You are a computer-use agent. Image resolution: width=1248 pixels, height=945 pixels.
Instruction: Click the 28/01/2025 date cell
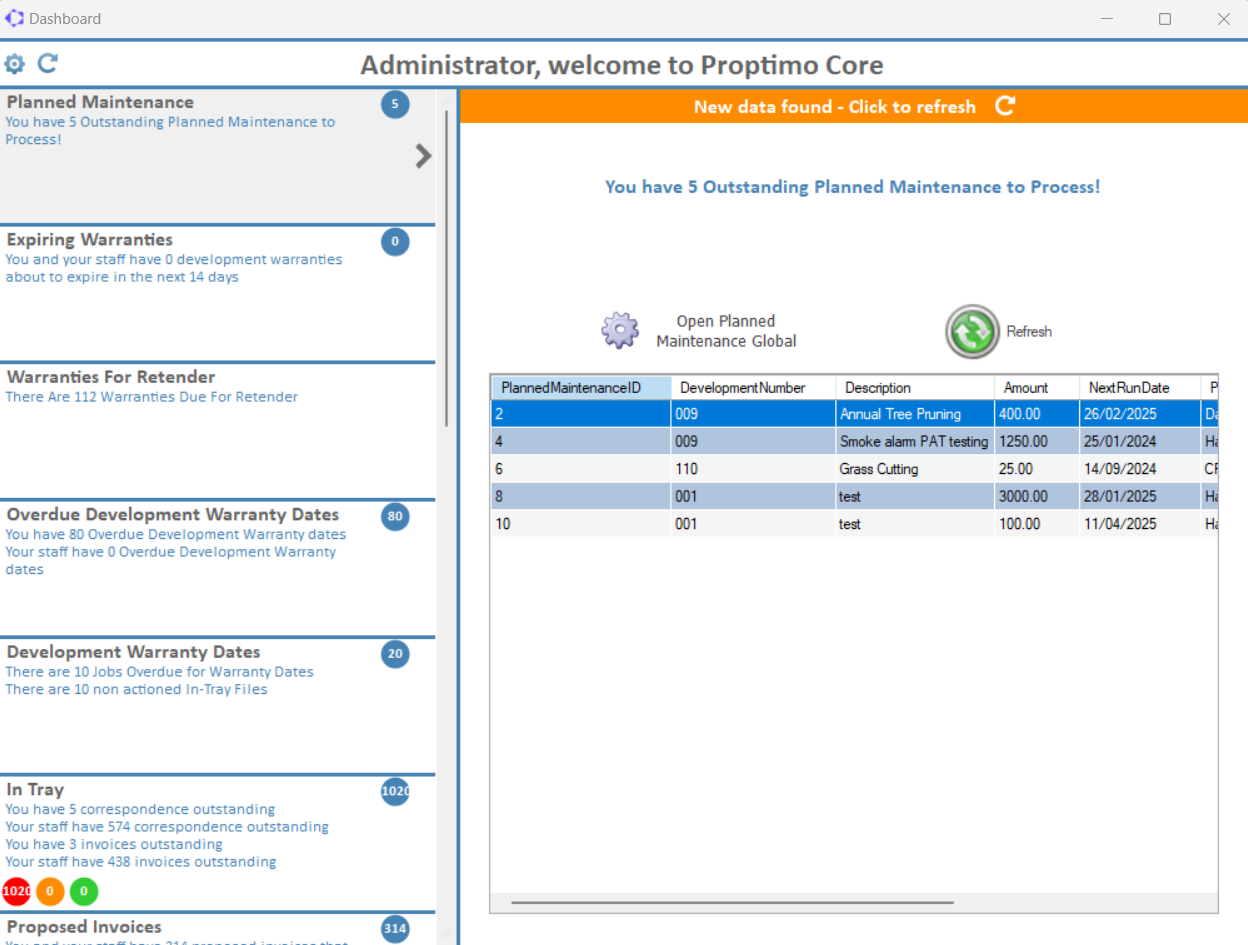pos(1140,496)
